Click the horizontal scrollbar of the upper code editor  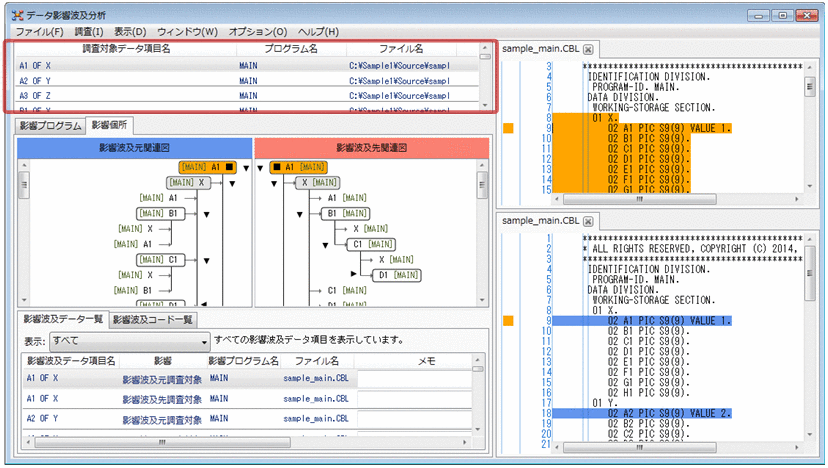[x=677, y=199]
